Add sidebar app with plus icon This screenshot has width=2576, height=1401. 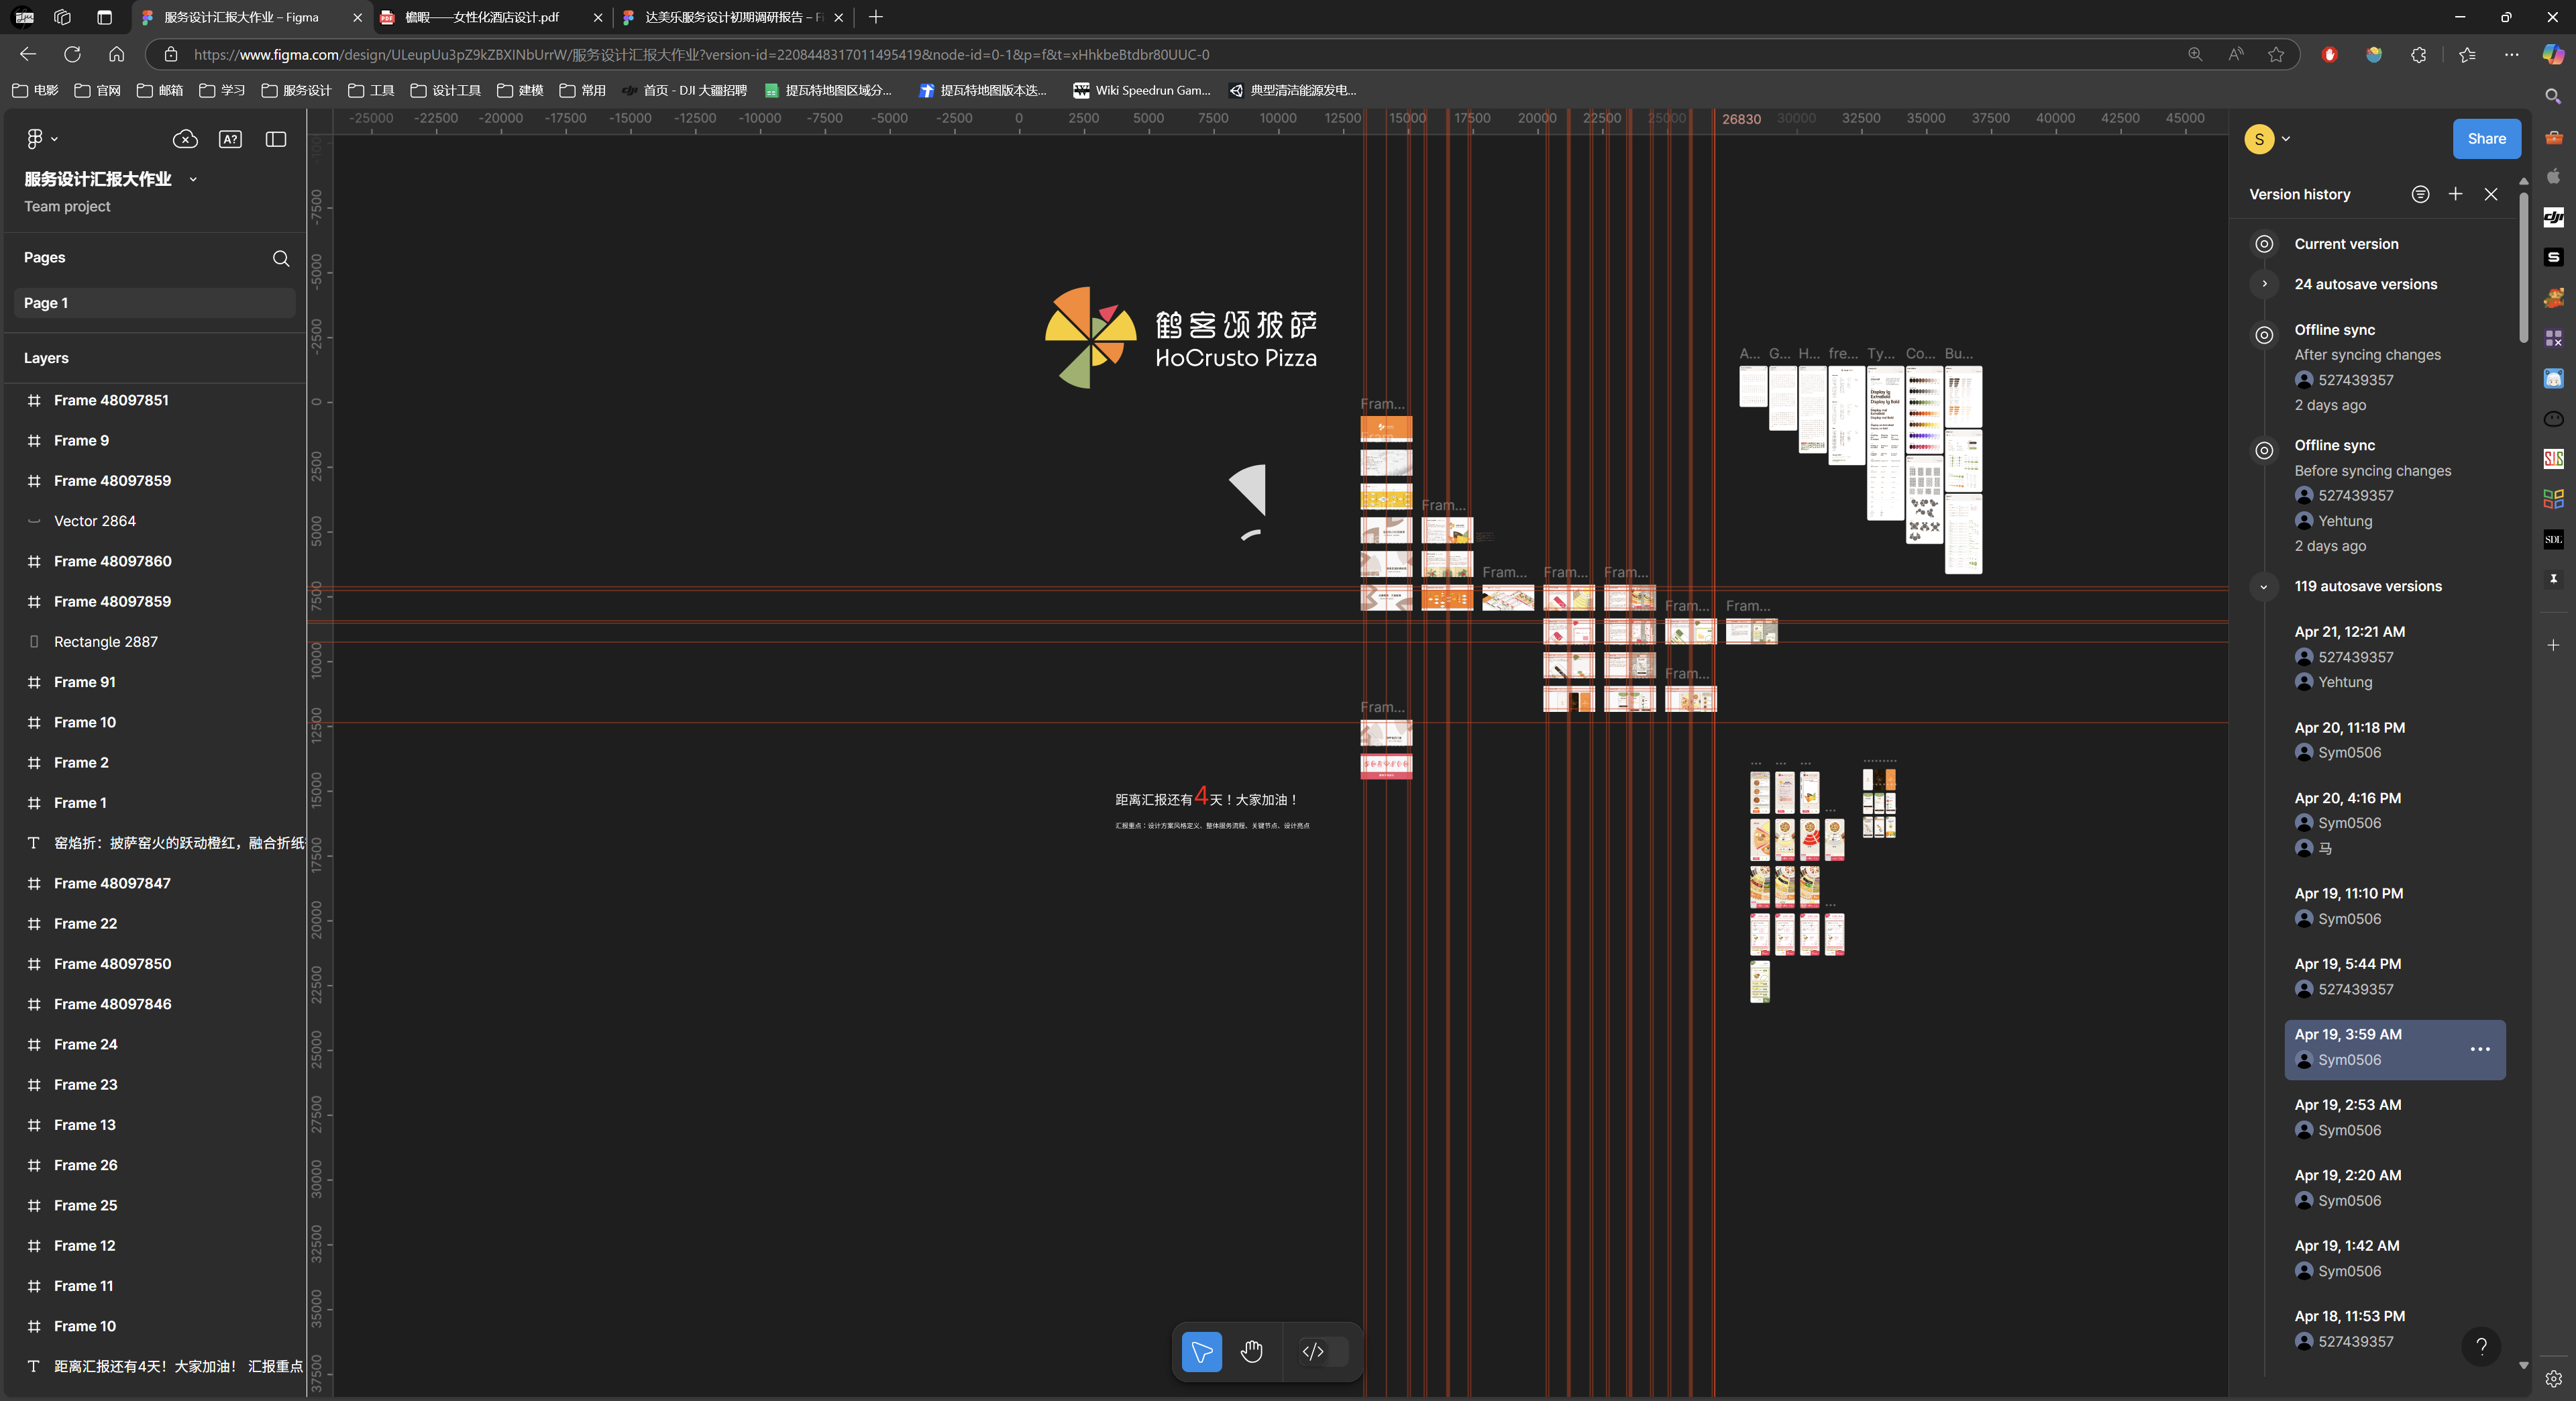2553,645
